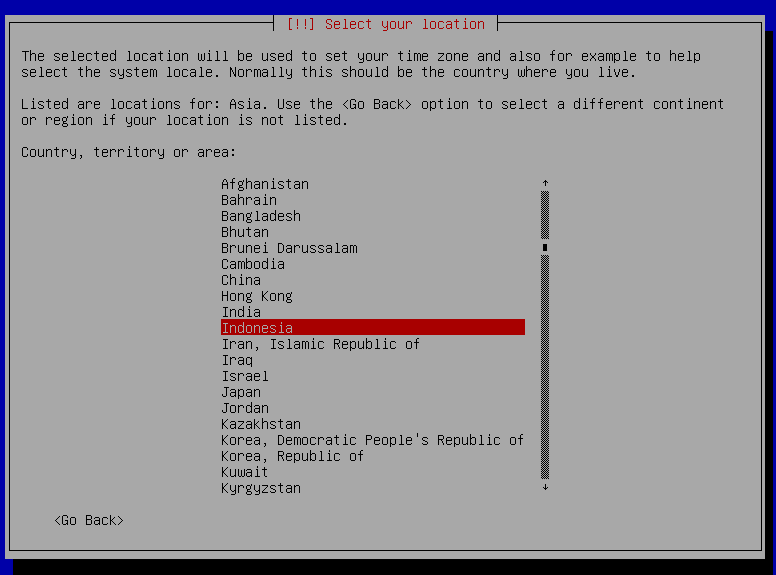Select Afghanistan from the country list
776x575 pixels.
pos(373,184)
